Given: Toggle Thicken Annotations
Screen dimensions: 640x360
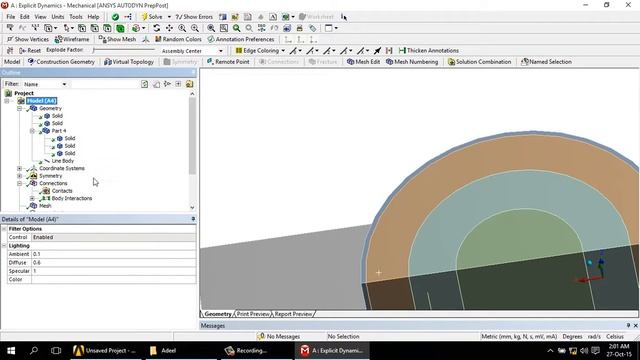Looking at the screenshot, I should tap(429, 51).
